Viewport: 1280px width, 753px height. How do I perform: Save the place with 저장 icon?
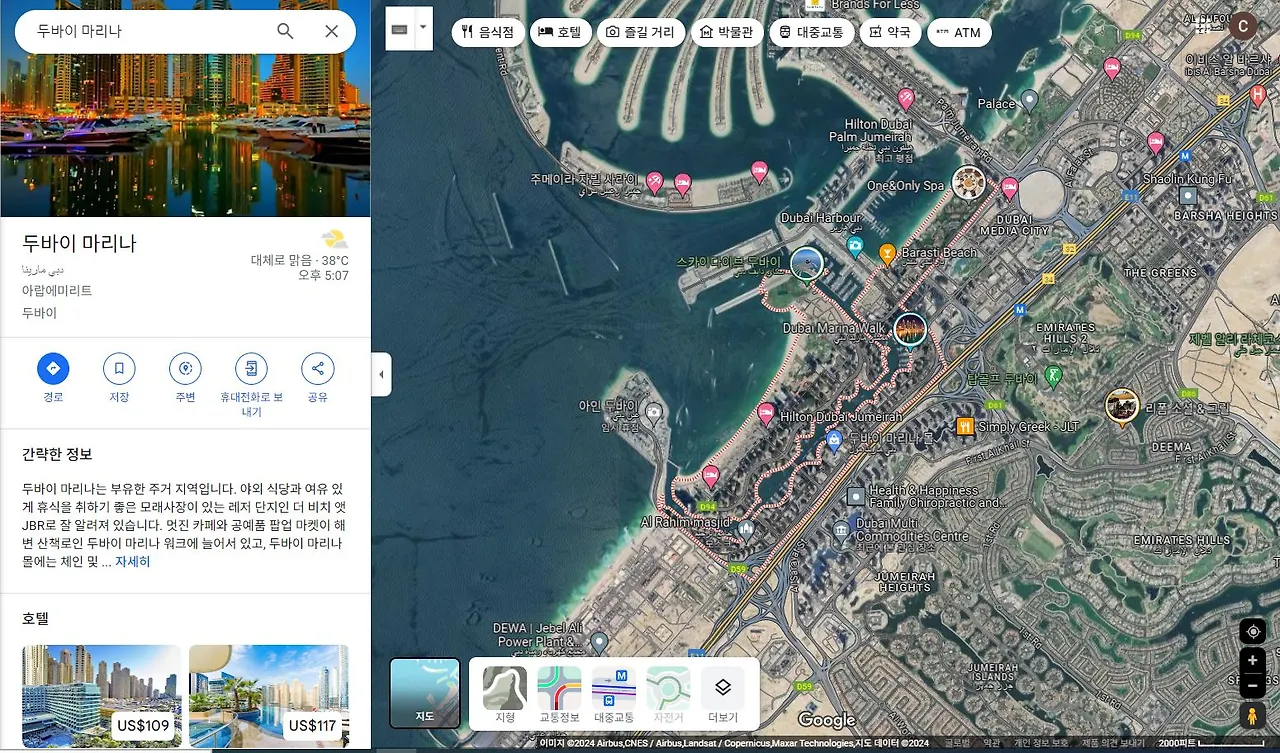tap(119, 369)
